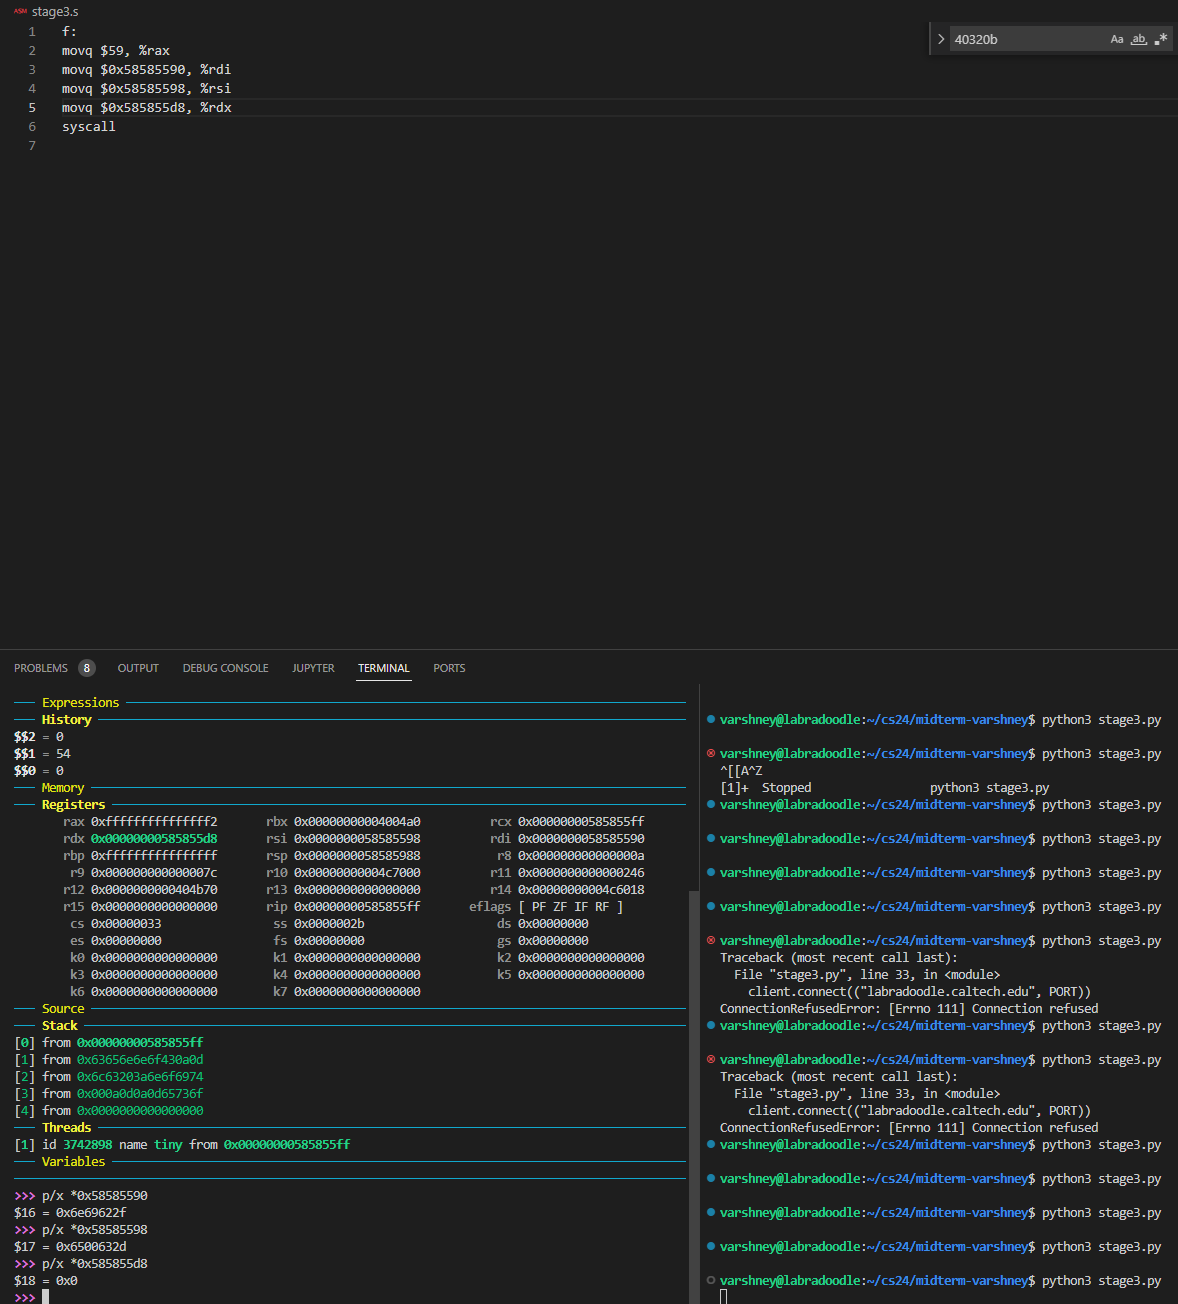Click line number 5 in the gutter
1178x1304 pixels.
pyautogui.click(x=32, y=108)
